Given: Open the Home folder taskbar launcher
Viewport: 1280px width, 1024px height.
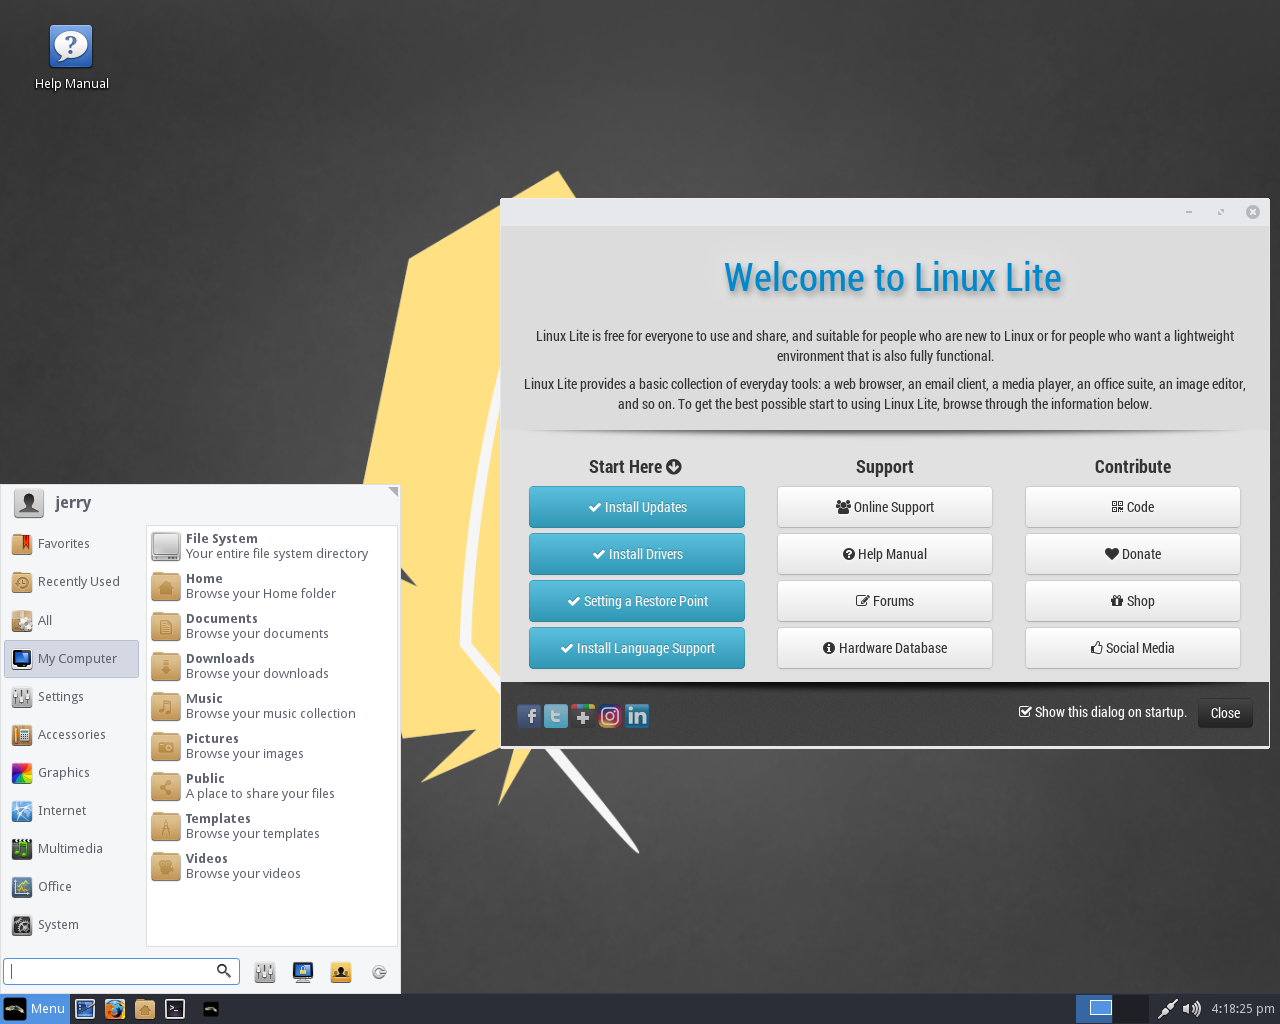Looking at the screenshot, I should click(145, 1009).
